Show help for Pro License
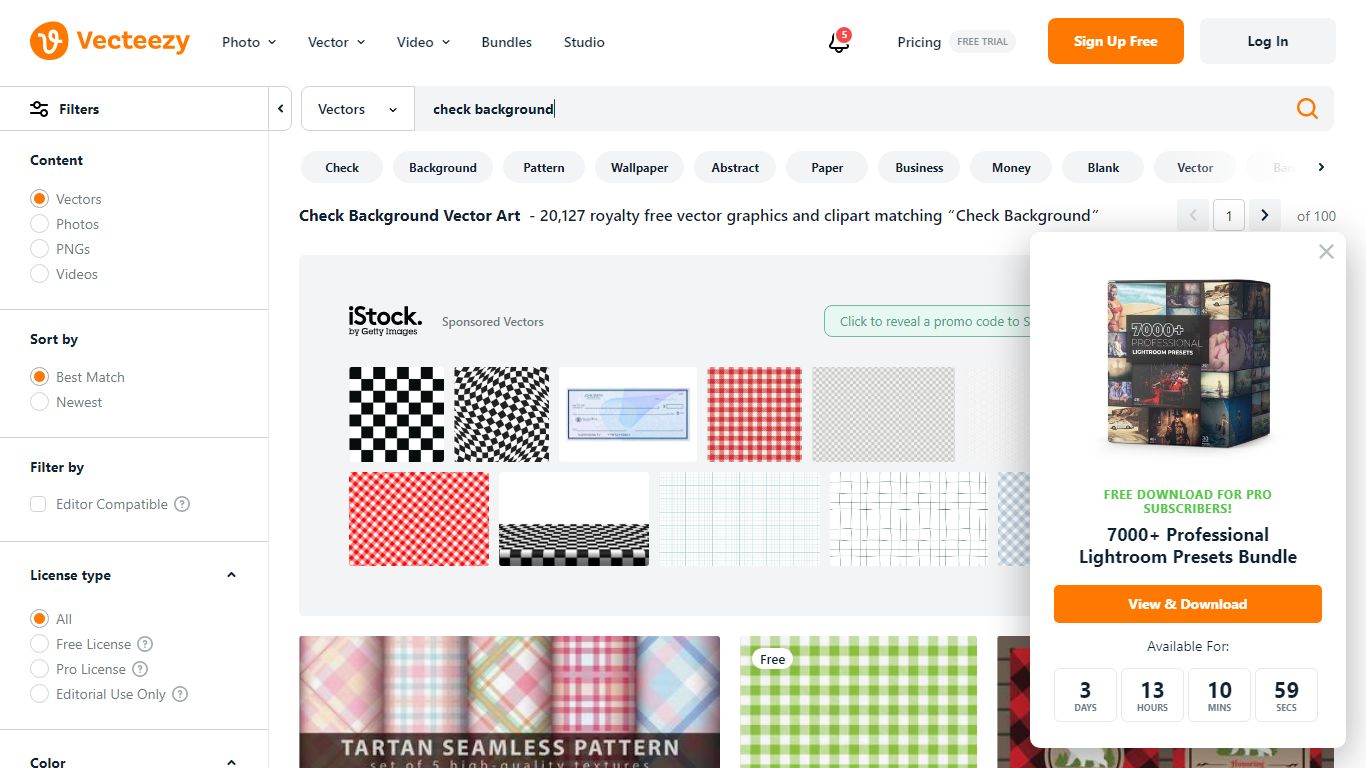 140,669
